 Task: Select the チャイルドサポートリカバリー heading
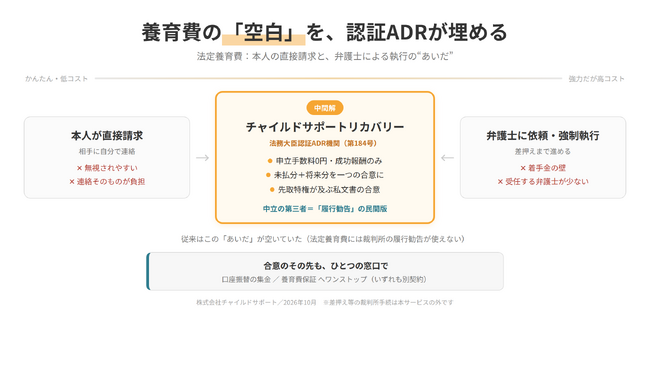325,126
